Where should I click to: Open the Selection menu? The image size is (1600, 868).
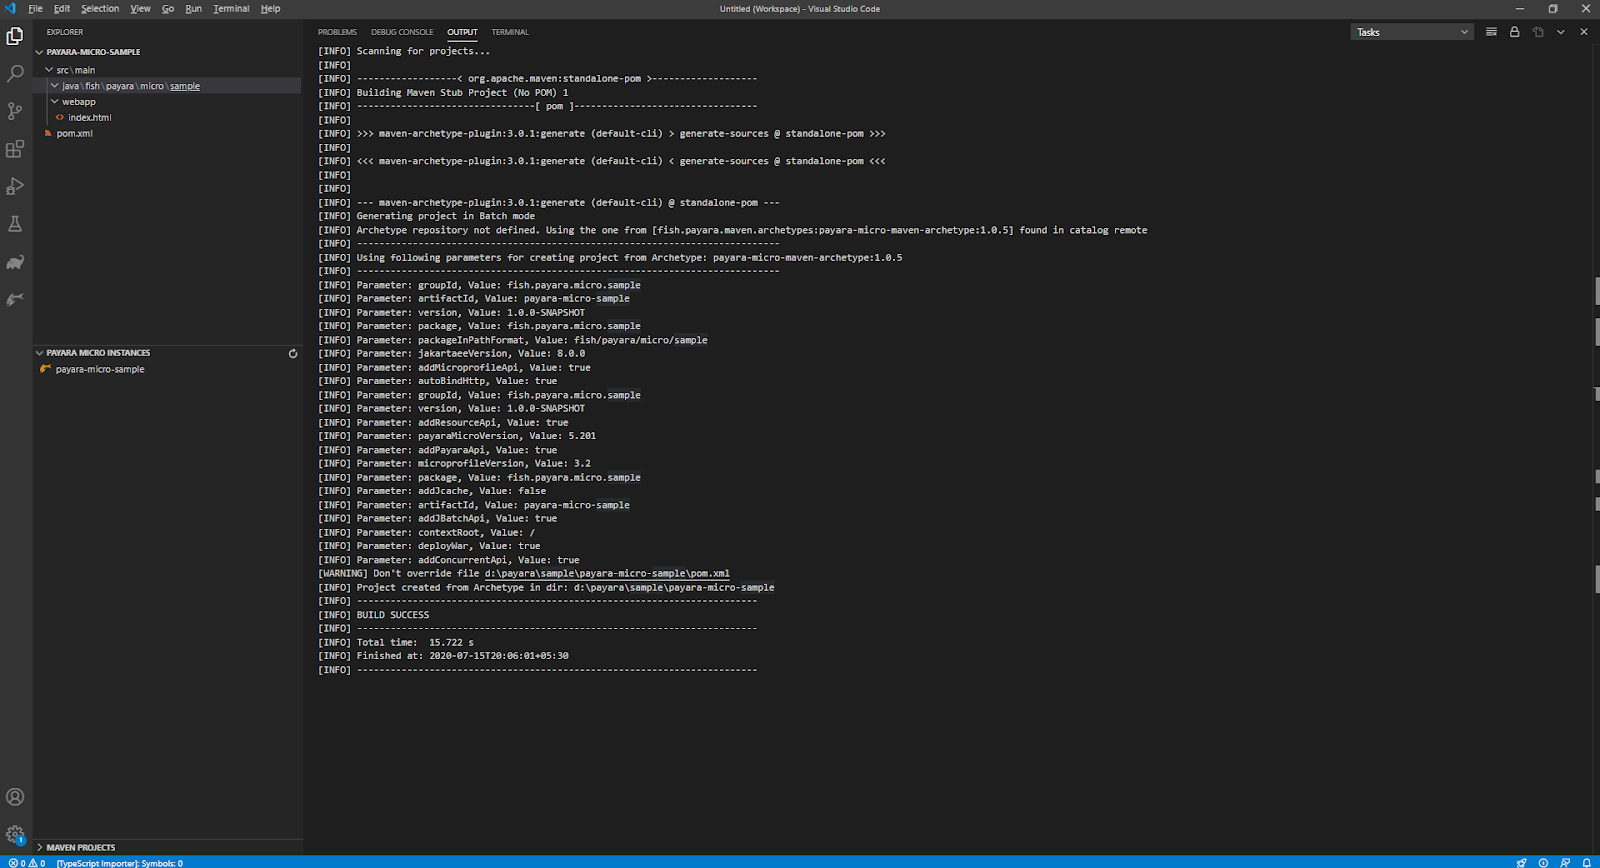(100, 9)
